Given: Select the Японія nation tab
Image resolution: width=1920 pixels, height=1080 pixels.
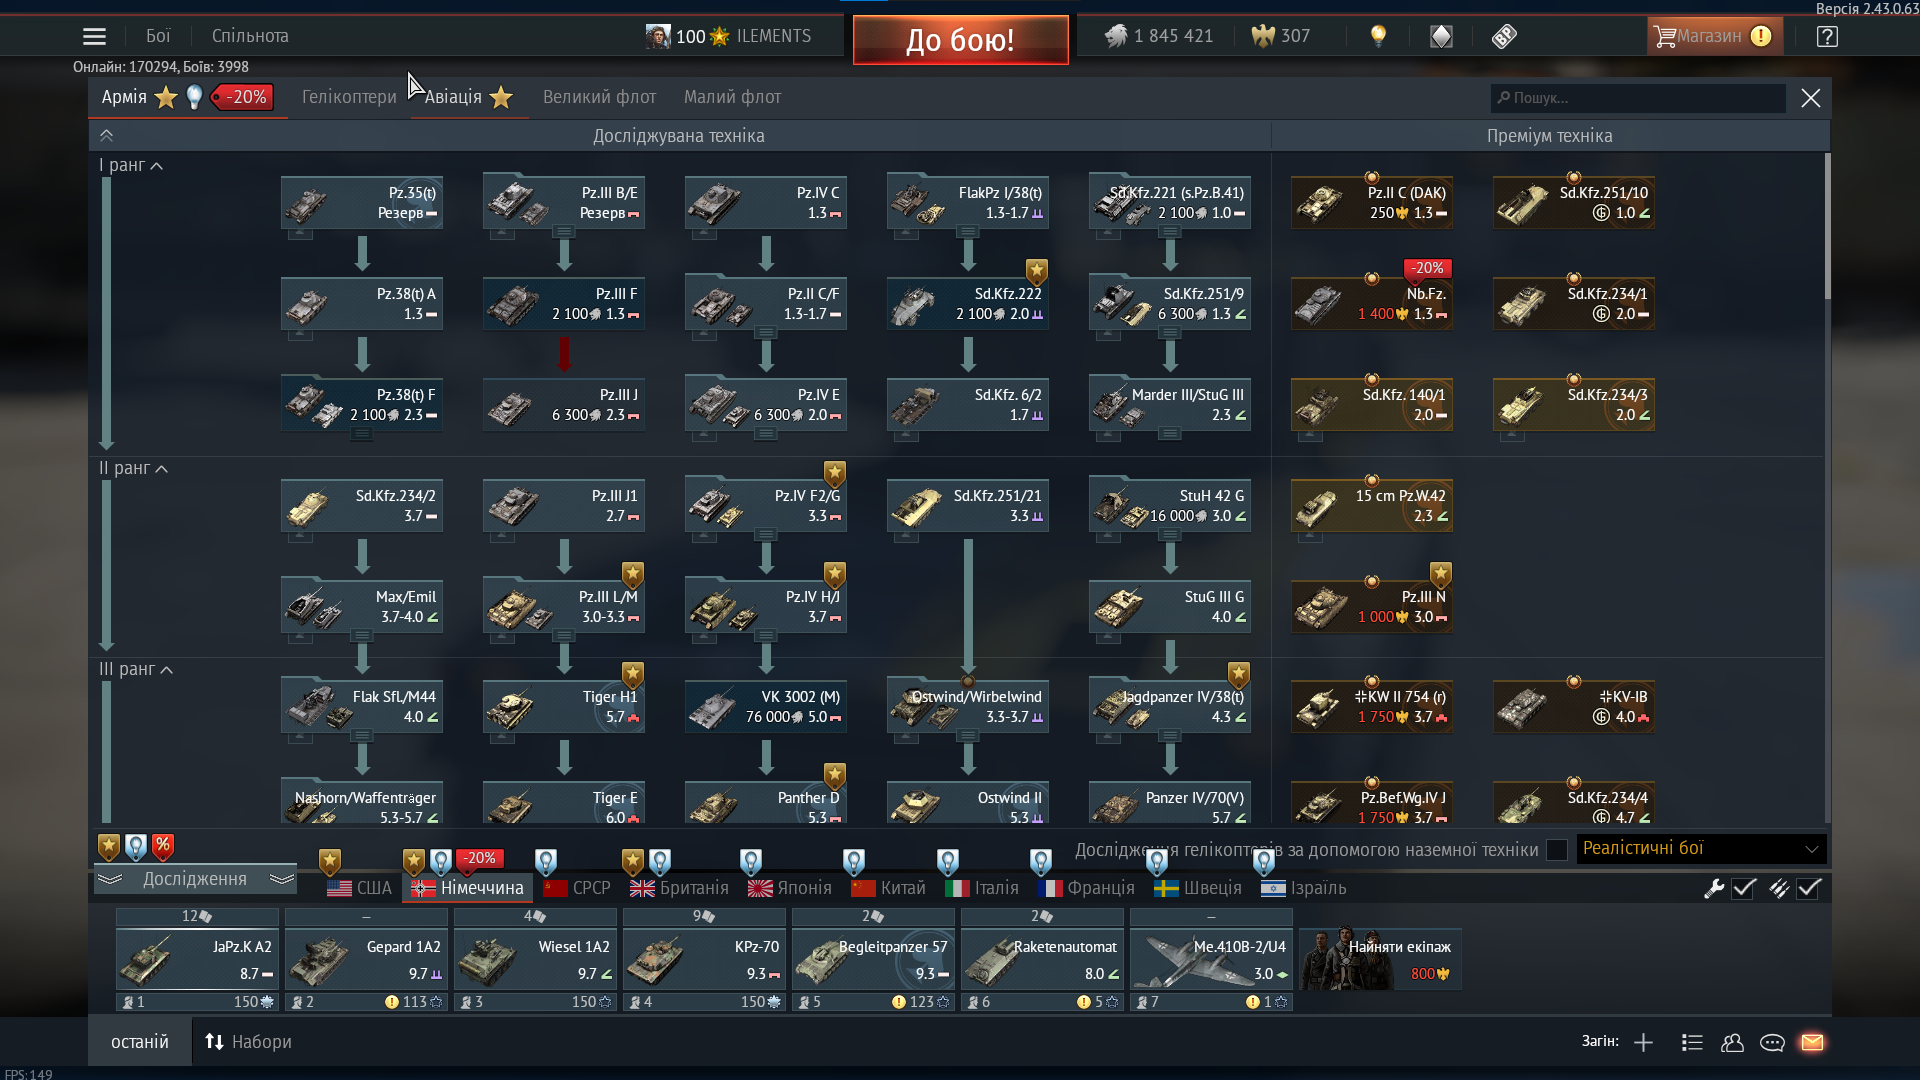Looking at the screenshot, I should pyautogui.click(x=789, y=888).
